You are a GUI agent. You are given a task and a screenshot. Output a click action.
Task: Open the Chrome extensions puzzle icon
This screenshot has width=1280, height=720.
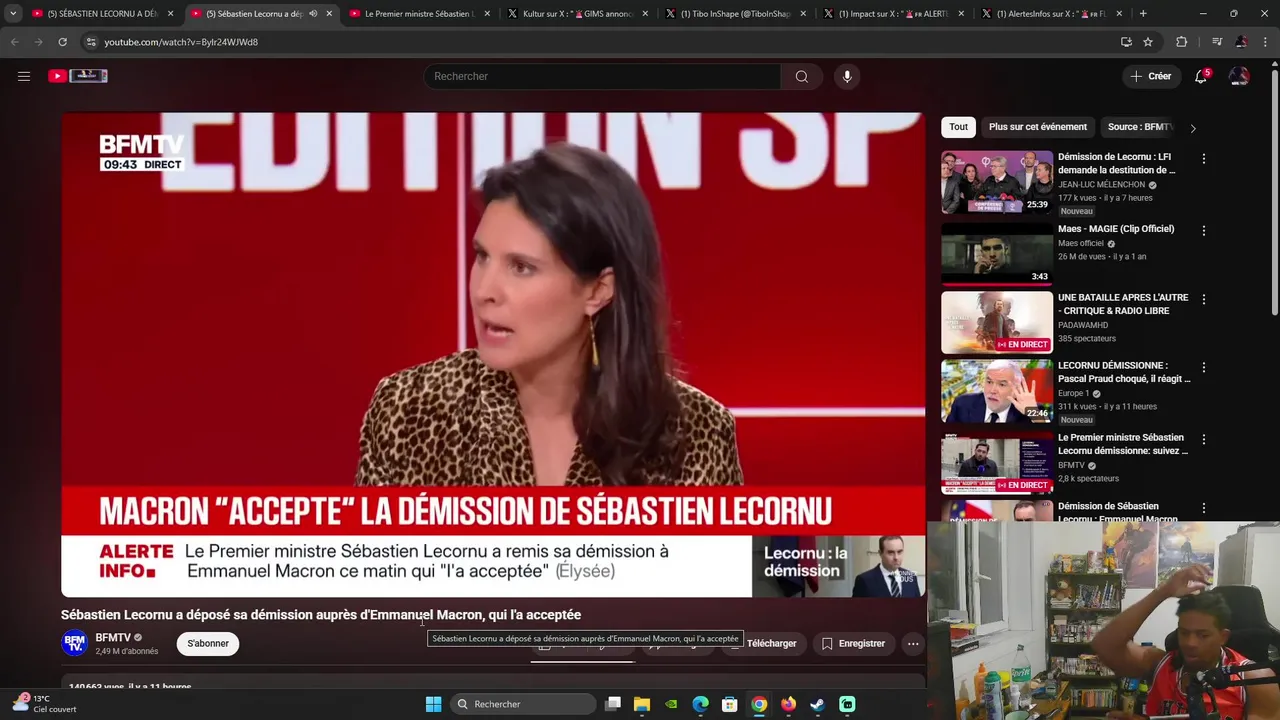(x=1181, y=42)
